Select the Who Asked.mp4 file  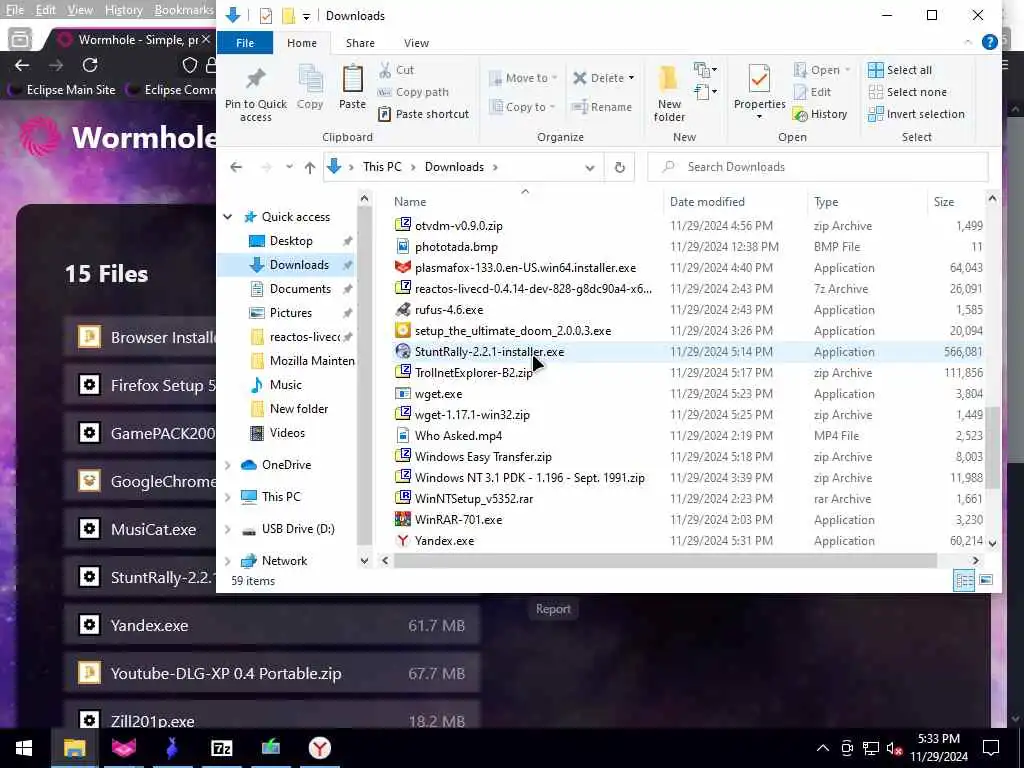tap(458, 436)
